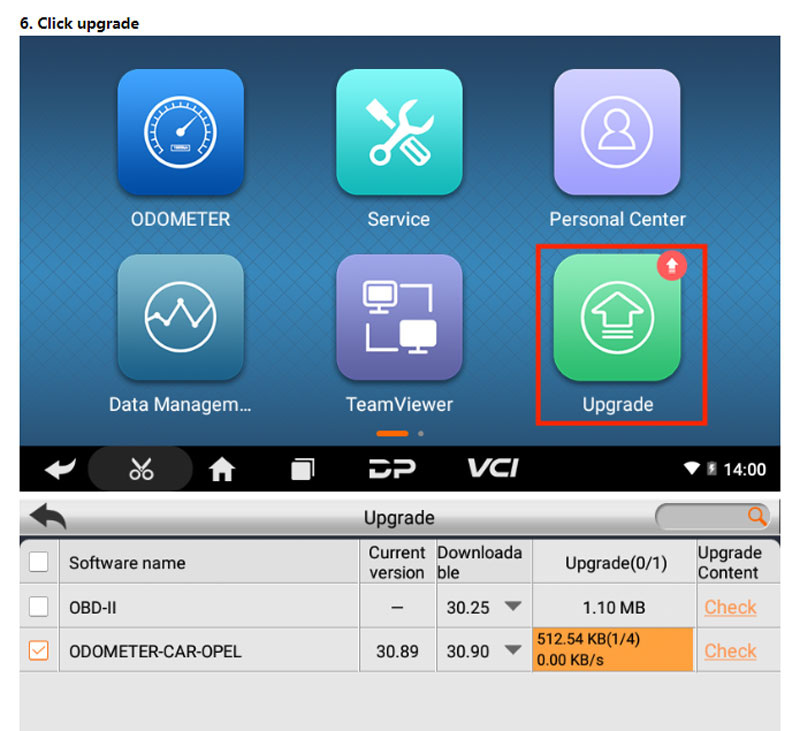The image size is (800, 731).
Task: Click the Personal Center label text
Action: (x=617, y=219)
